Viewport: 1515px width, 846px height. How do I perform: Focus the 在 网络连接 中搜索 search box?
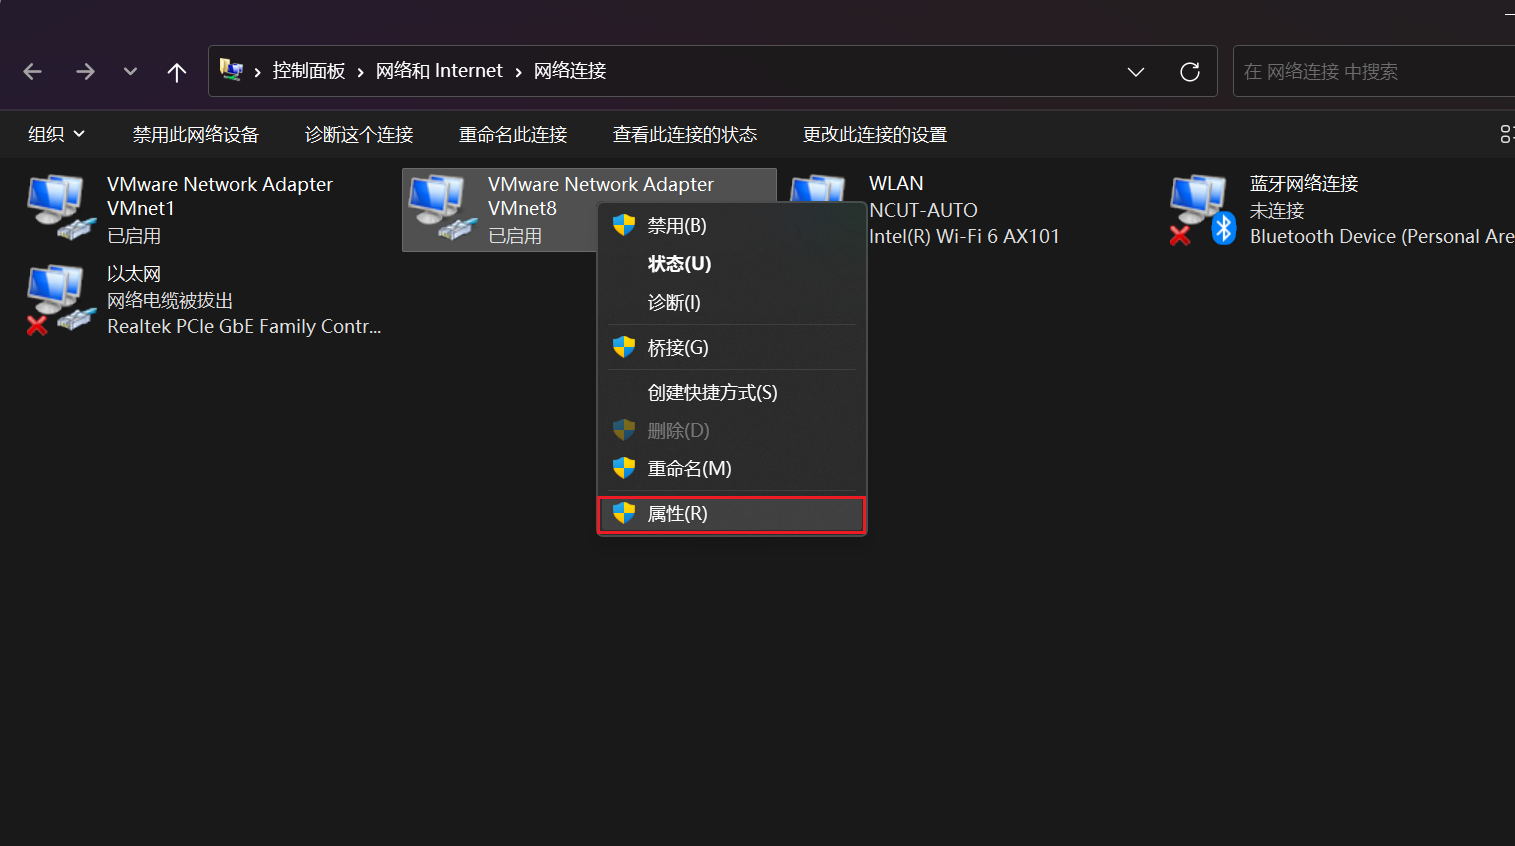point(1374,71)
